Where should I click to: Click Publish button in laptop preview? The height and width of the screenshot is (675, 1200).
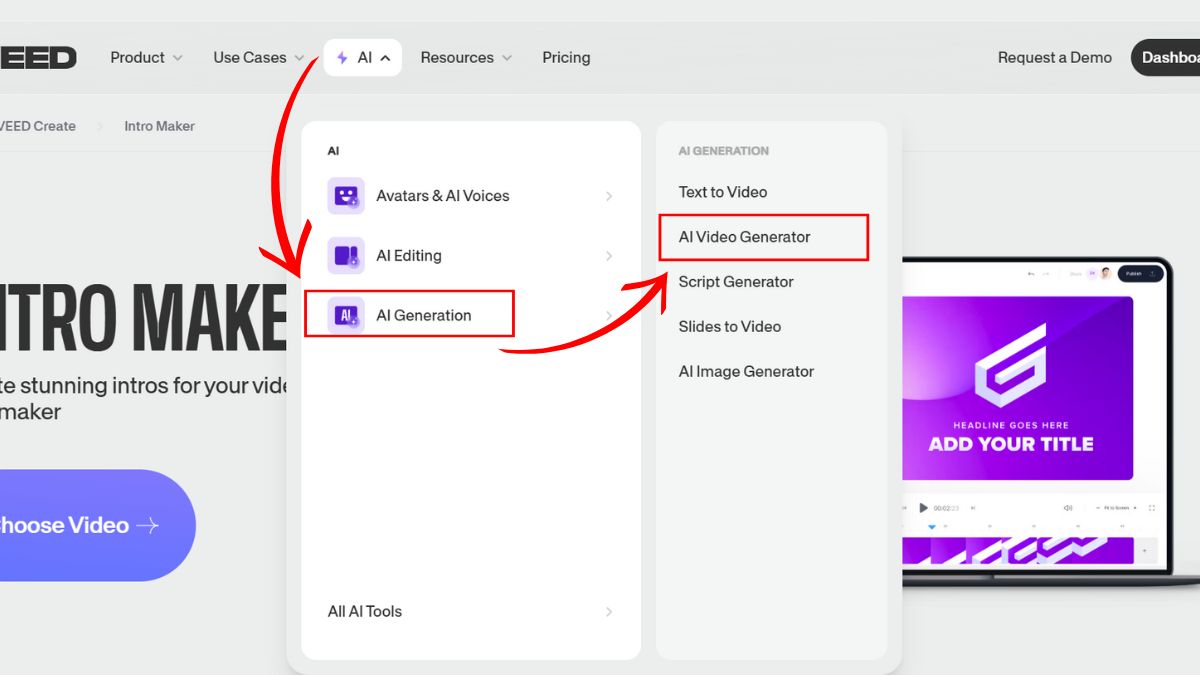pyautogui.click(x=1140, y=274)
